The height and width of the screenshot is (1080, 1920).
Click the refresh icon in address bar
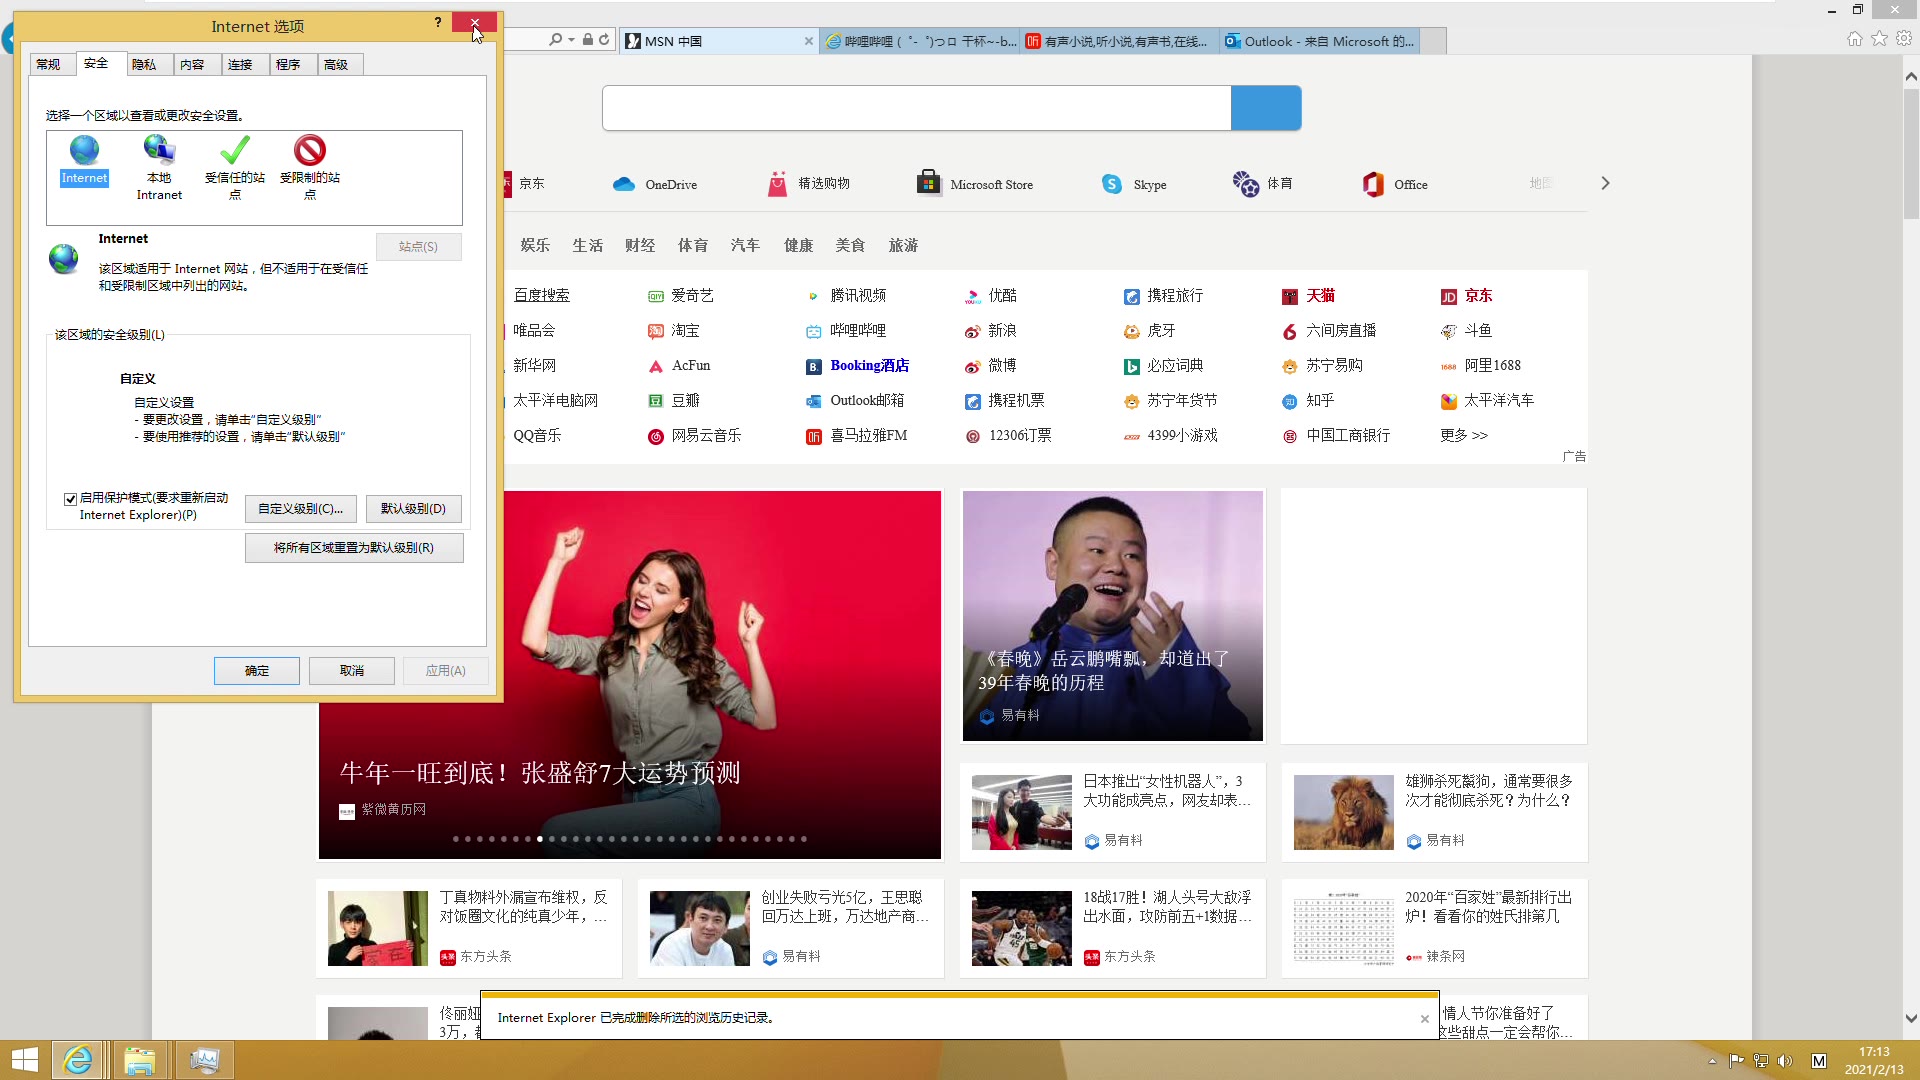tap(604, 41)
